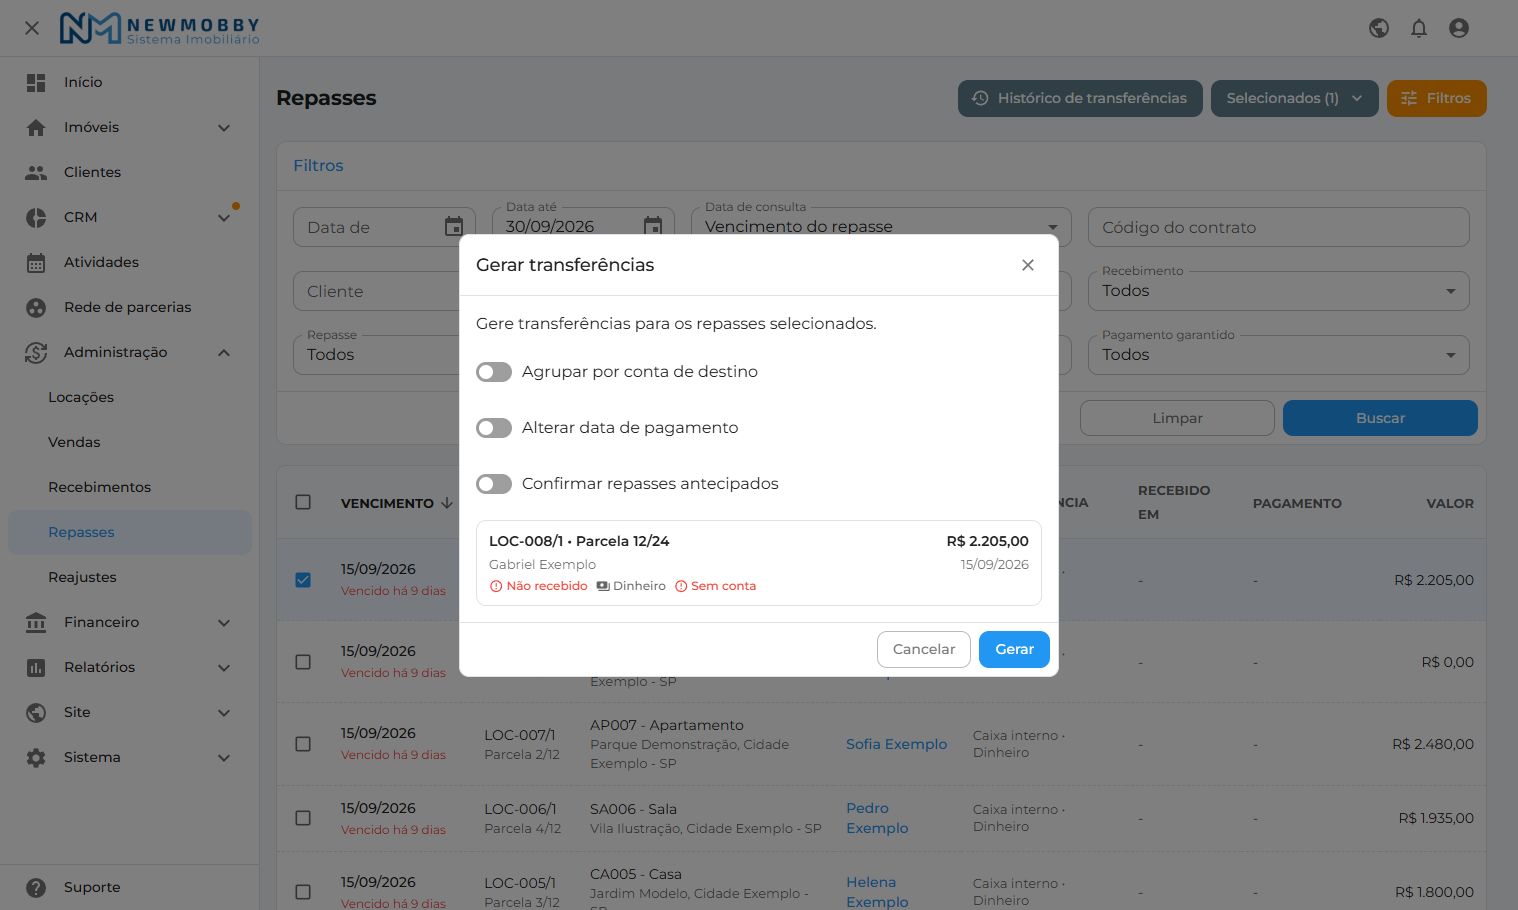Open the Recebimento dropdown
1518x910 pixels.
tap(1279, 291)
